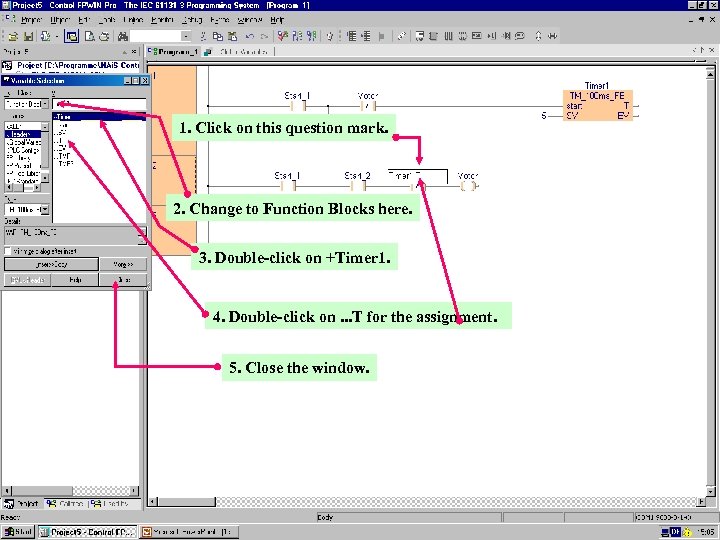Click the name input field in Variable Selection
This screenshot has height=540, width=720.
(x=99, y=104)
